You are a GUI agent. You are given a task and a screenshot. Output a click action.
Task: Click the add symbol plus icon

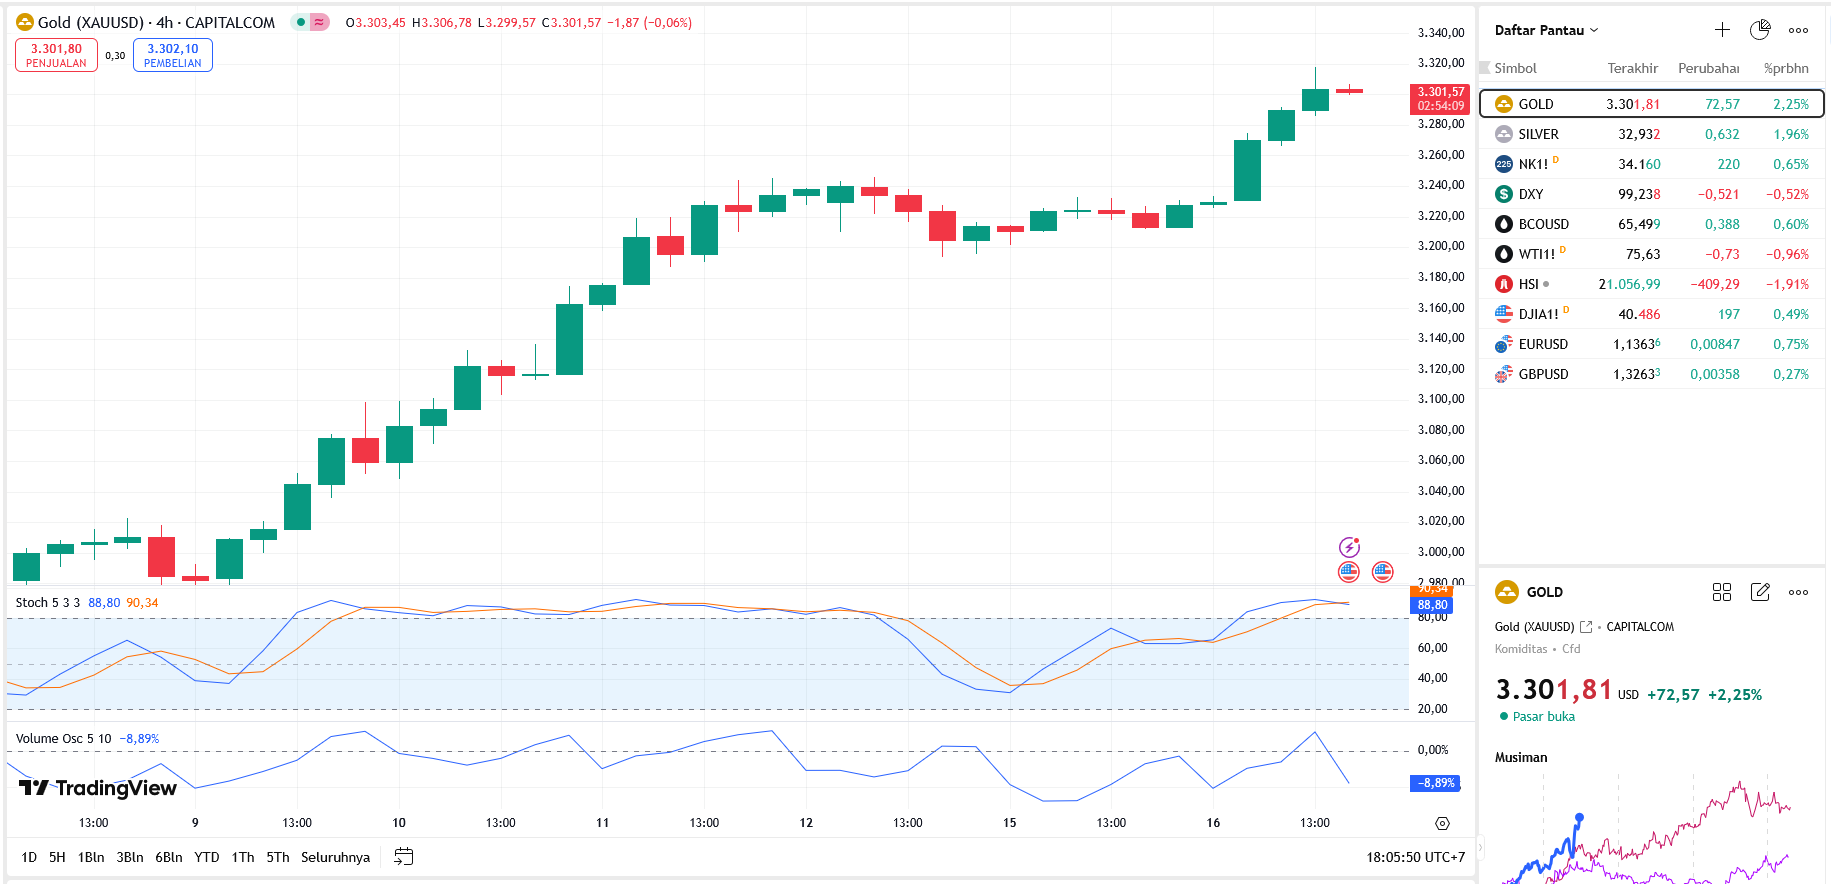pyautogui.click(x=1722, y=30)
